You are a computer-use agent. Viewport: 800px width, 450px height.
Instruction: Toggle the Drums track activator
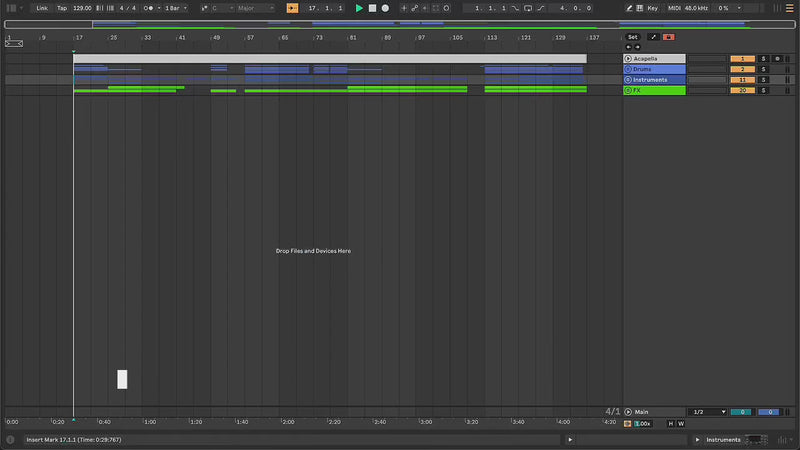click(742, 69)
